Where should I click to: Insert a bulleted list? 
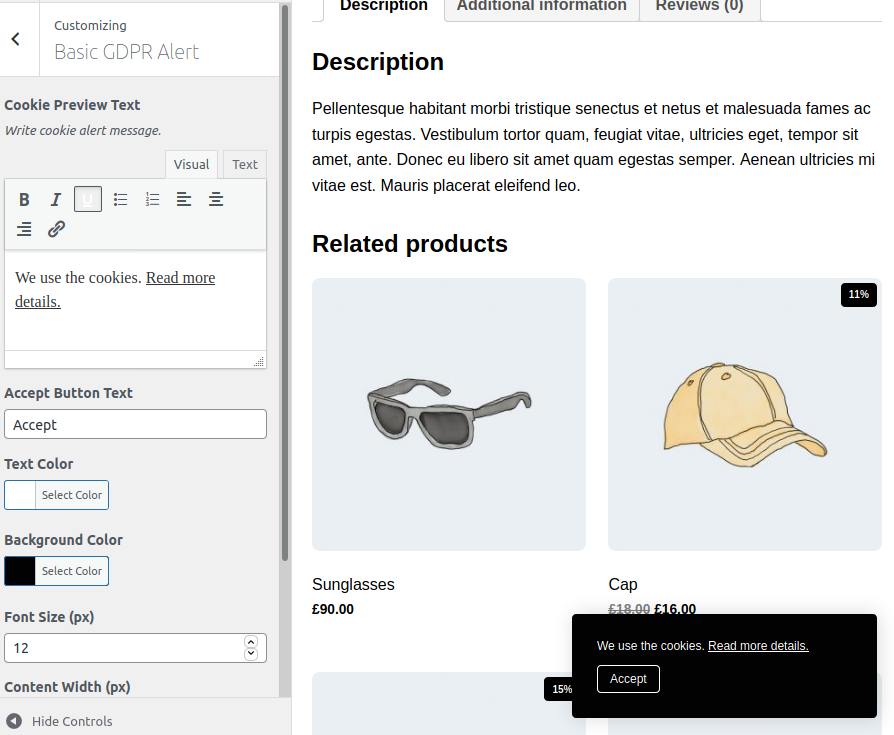click(x=120, y=200)
